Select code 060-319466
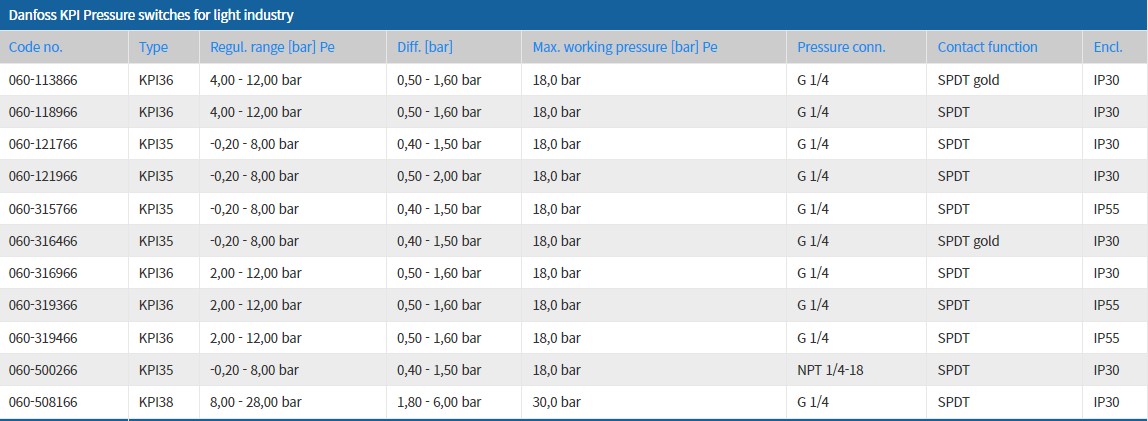Screen dimensions: 1148x421 (x=43, y=338)
